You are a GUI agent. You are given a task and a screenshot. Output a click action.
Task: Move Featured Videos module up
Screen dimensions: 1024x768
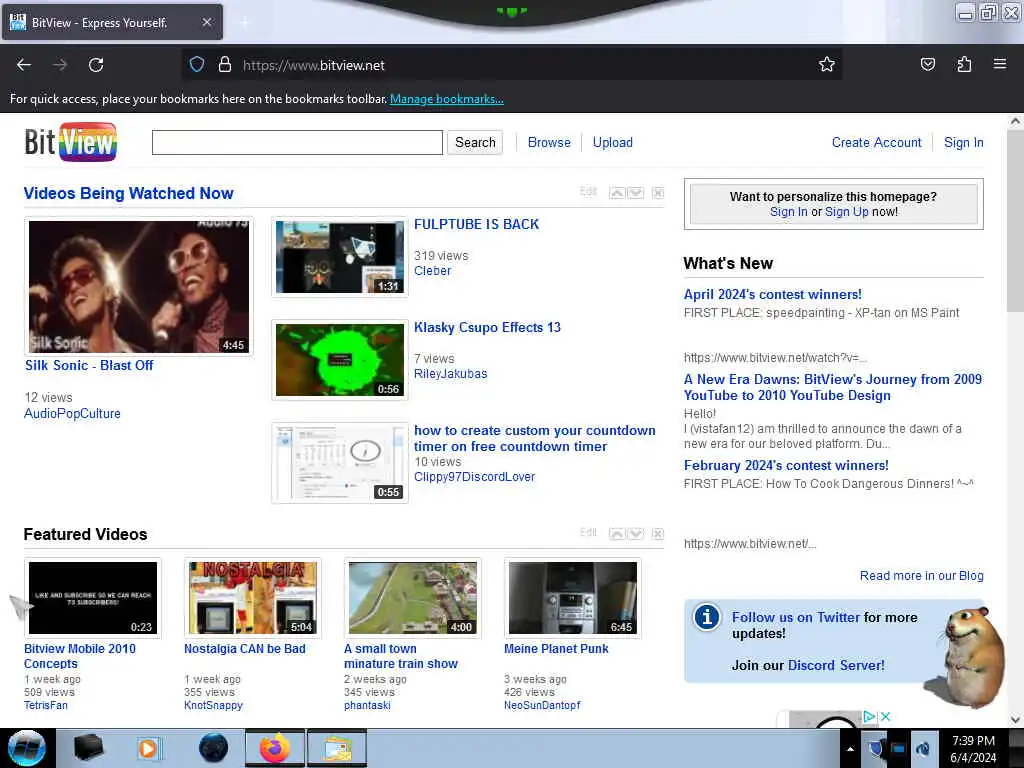coord(616,534)
